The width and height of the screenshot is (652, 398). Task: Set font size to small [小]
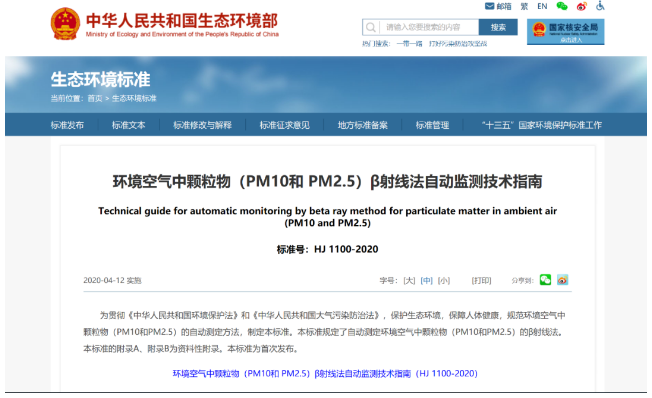click(x=444, y=281)
